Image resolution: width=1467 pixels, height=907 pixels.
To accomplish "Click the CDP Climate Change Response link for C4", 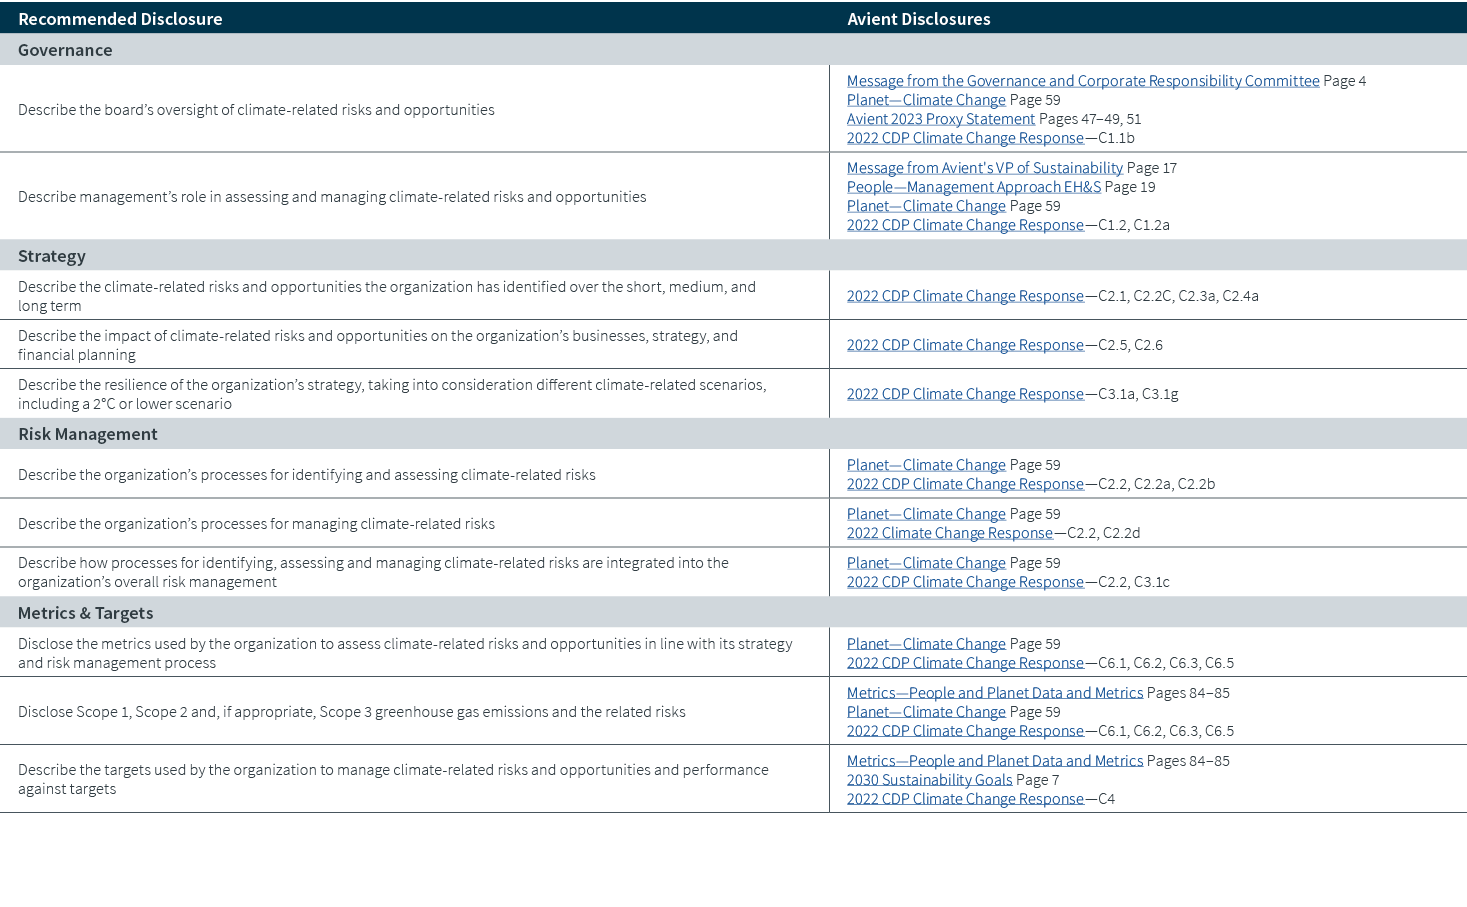I will (964, 799).
